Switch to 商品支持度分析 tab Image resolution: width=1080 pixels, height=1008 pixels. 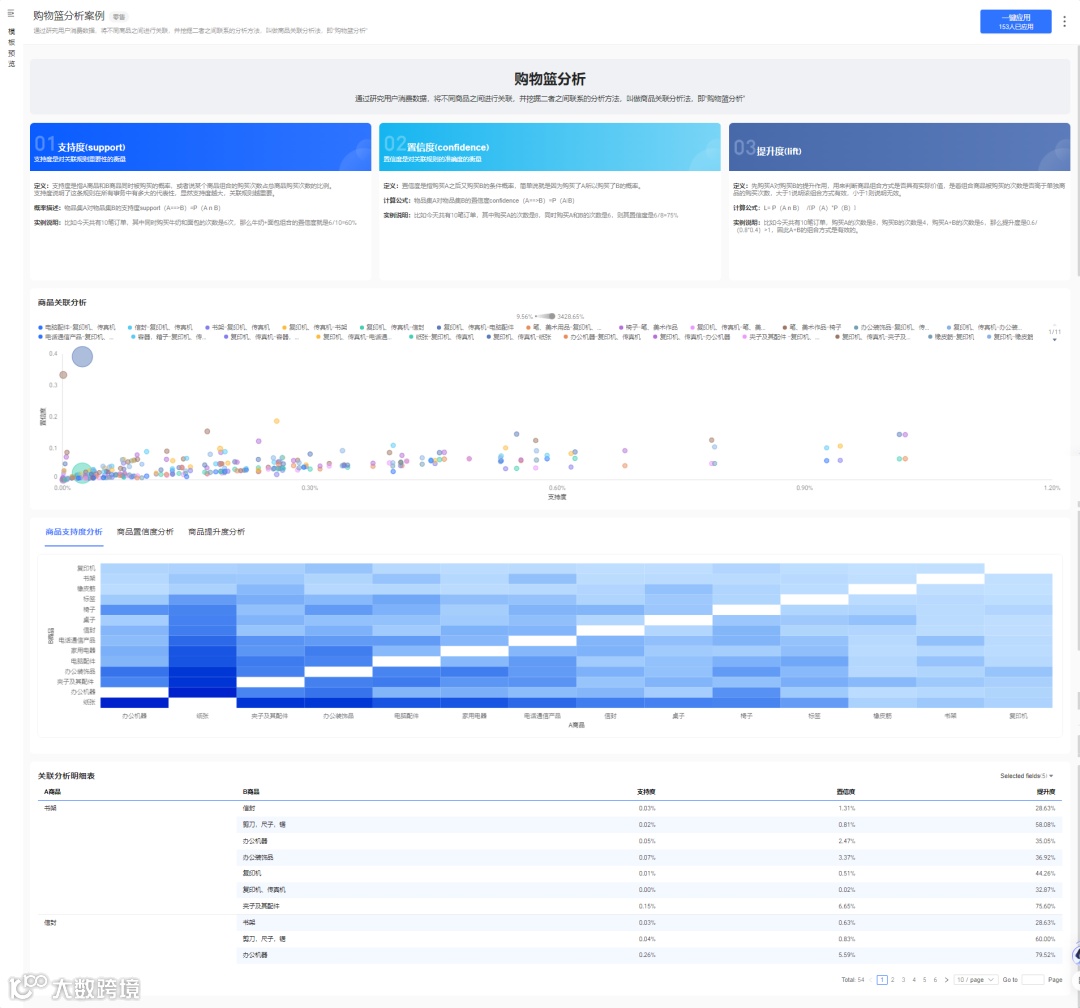pyautogui.click(x=74, y=532)
